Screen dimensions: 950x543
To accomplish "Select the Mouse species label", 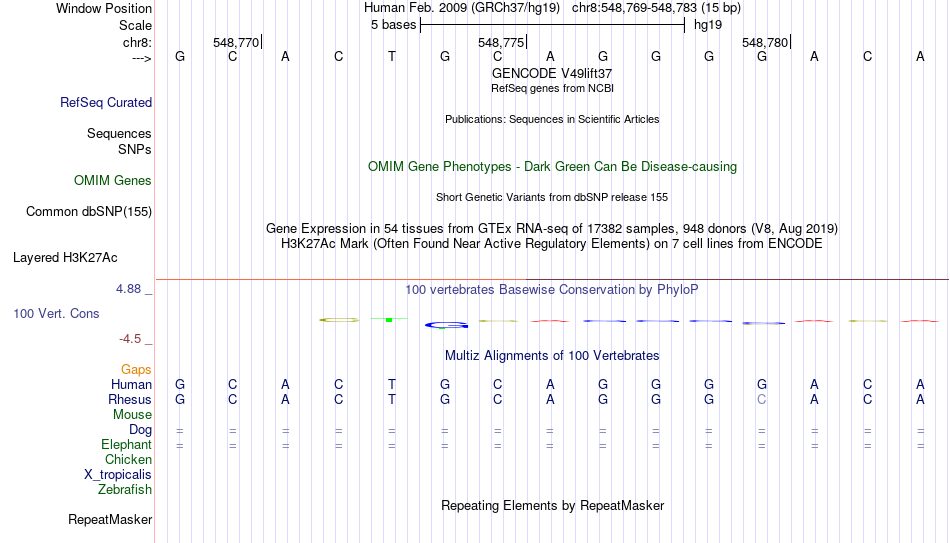I will [132, 415].
